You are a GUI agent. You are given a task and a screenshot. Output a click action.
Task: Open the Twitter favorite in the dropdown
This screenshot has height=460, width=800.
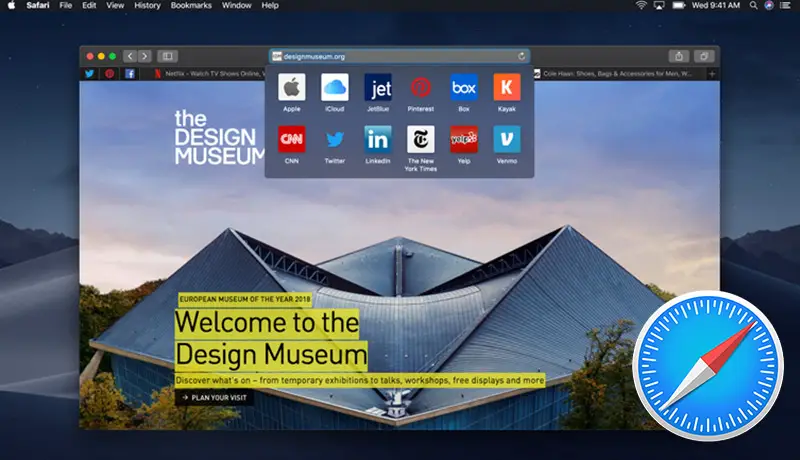coord(335,139)
